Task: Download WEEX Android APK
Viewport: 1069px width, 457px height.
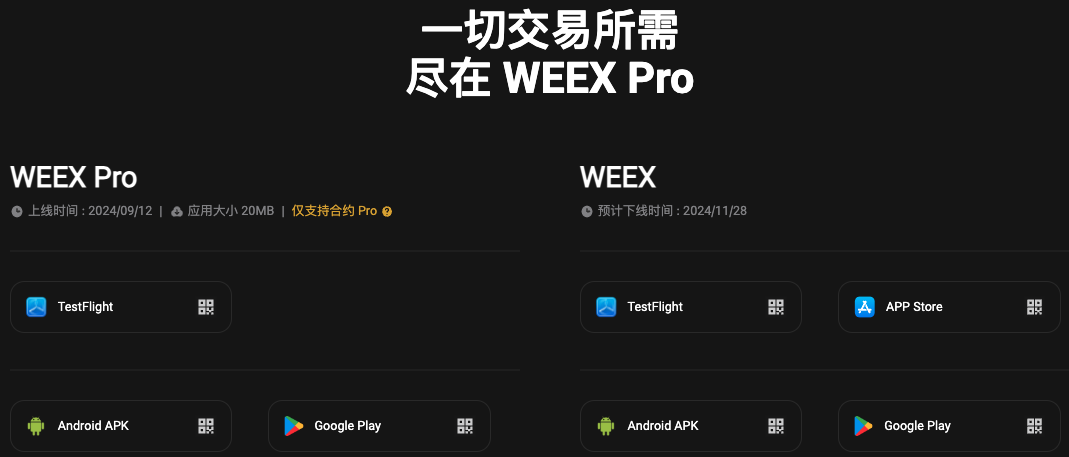Action: coord(691,426)
